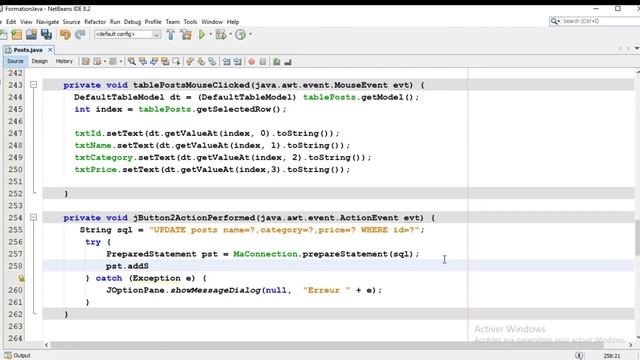Switch editor to History view
This screenshot has width=640, height=360.
64,61
